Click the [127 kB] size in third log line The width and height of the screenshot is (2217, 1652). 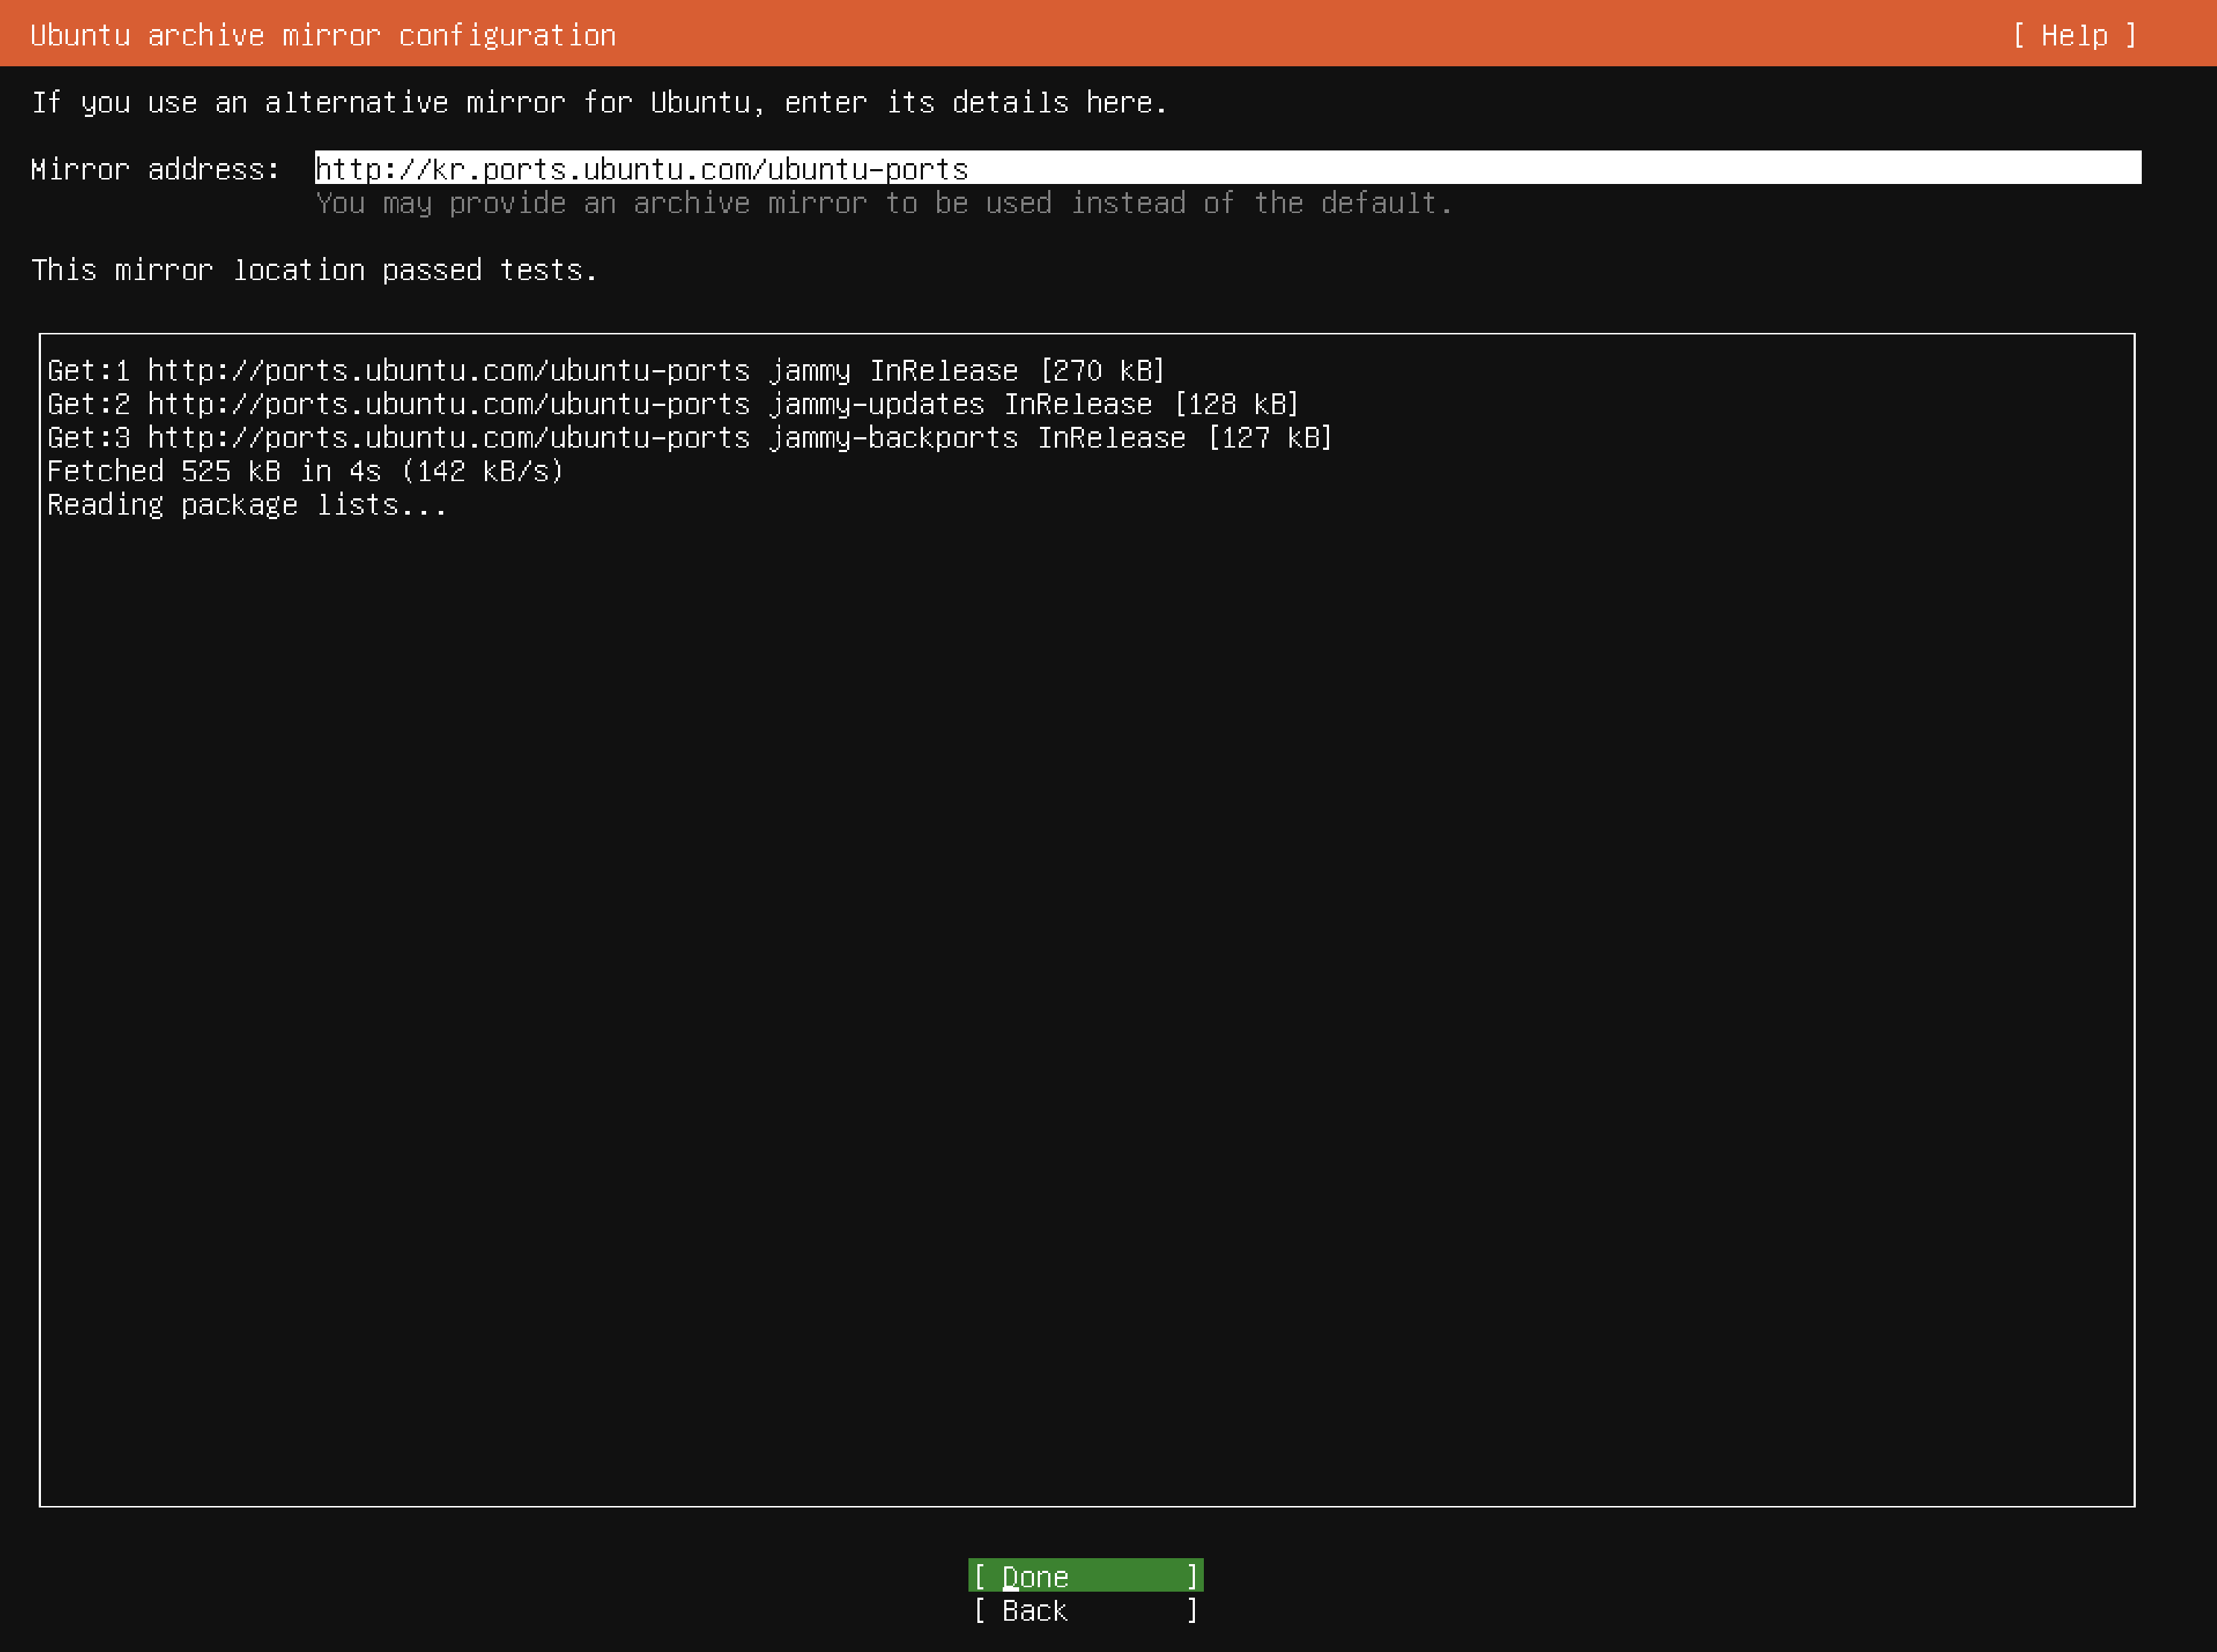1269,438
